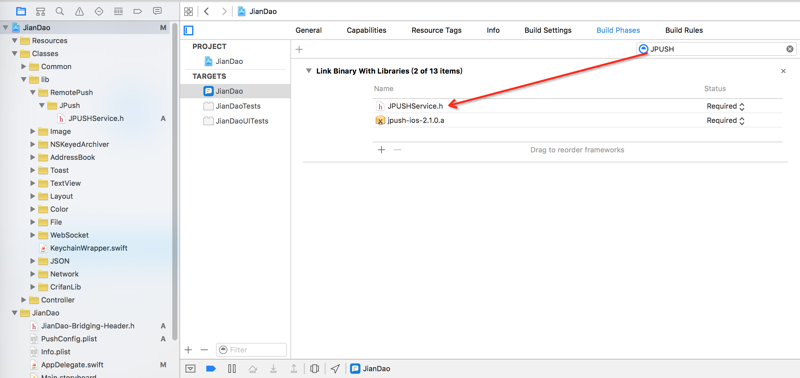Switch to the Build Settings tab

pos(548,30)
